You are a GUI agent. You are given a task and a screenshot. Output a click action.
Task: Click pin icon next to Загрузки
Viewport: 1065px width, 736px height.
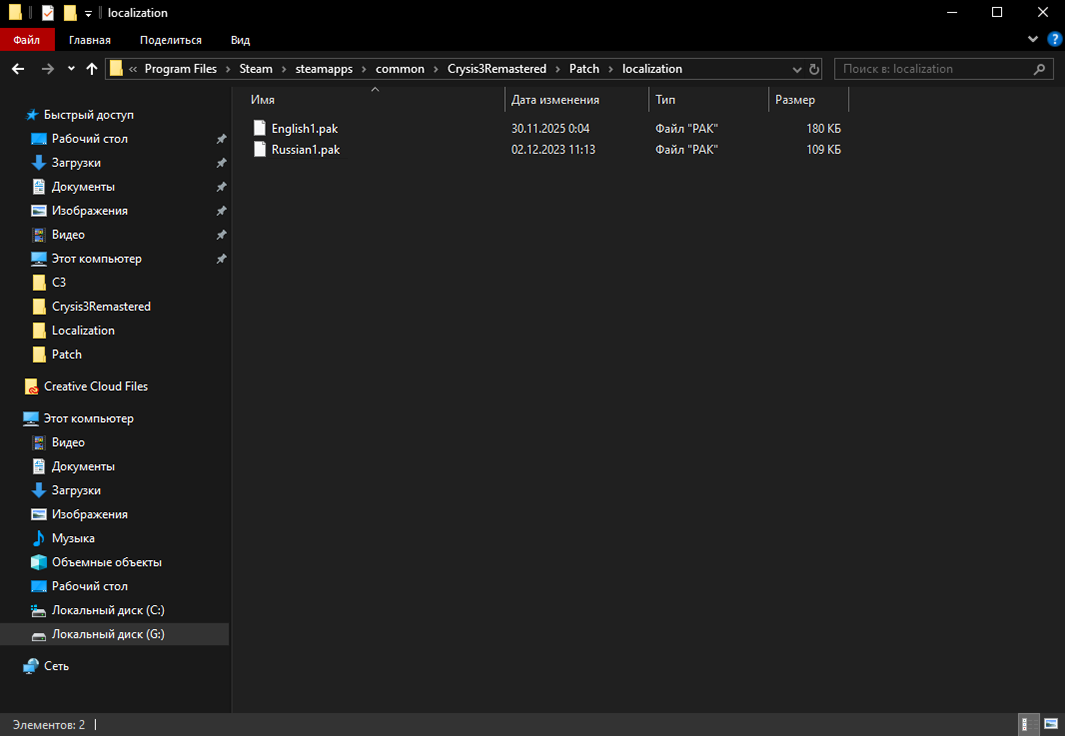pyautogui.click(x=221, y=163)
